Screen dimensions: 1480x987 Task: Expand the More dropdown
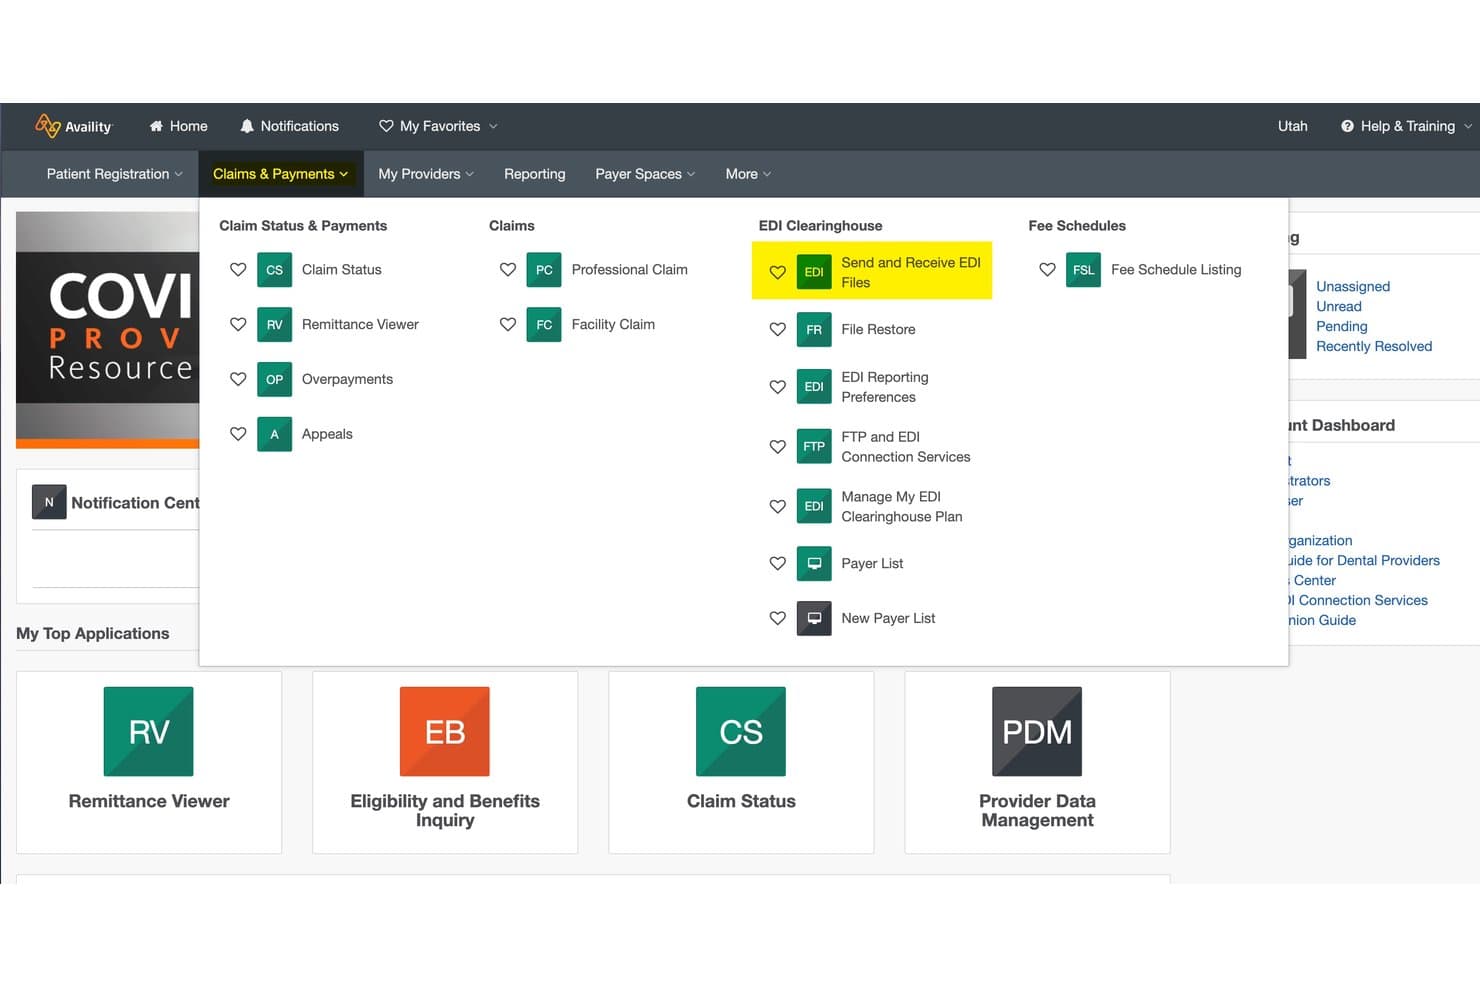[748, 174]
